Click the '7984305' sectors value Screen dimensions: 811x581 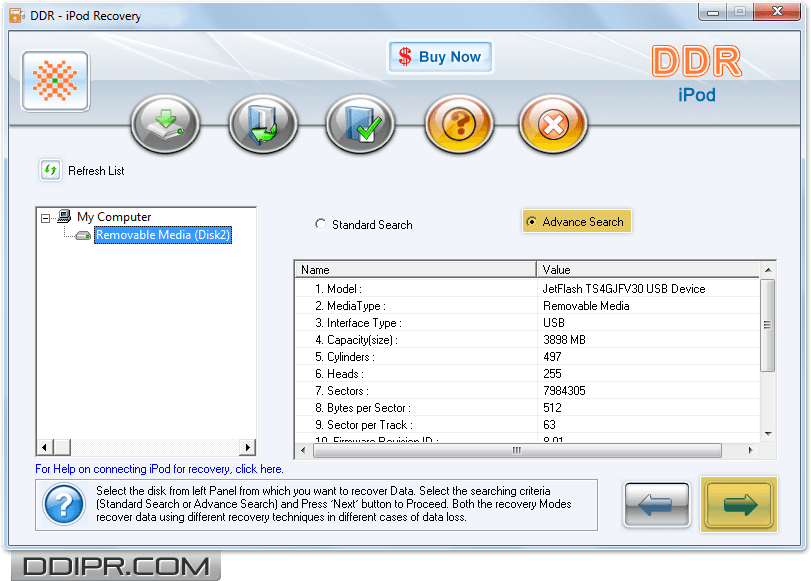tap(564, 391)
